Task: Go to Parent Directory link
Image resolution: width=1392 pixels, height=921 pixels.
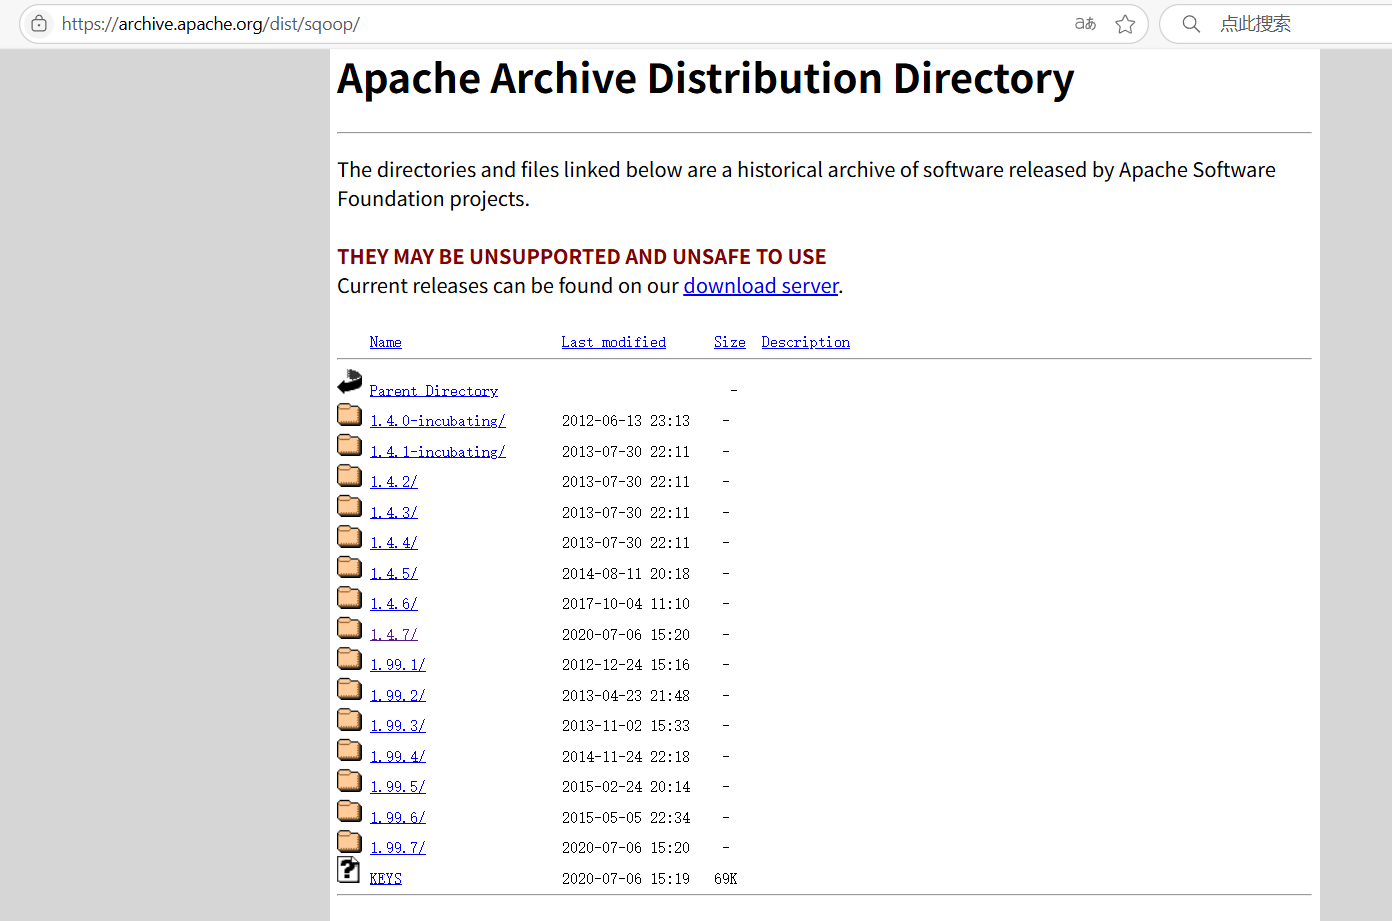Action: click(x=433, y=391)
